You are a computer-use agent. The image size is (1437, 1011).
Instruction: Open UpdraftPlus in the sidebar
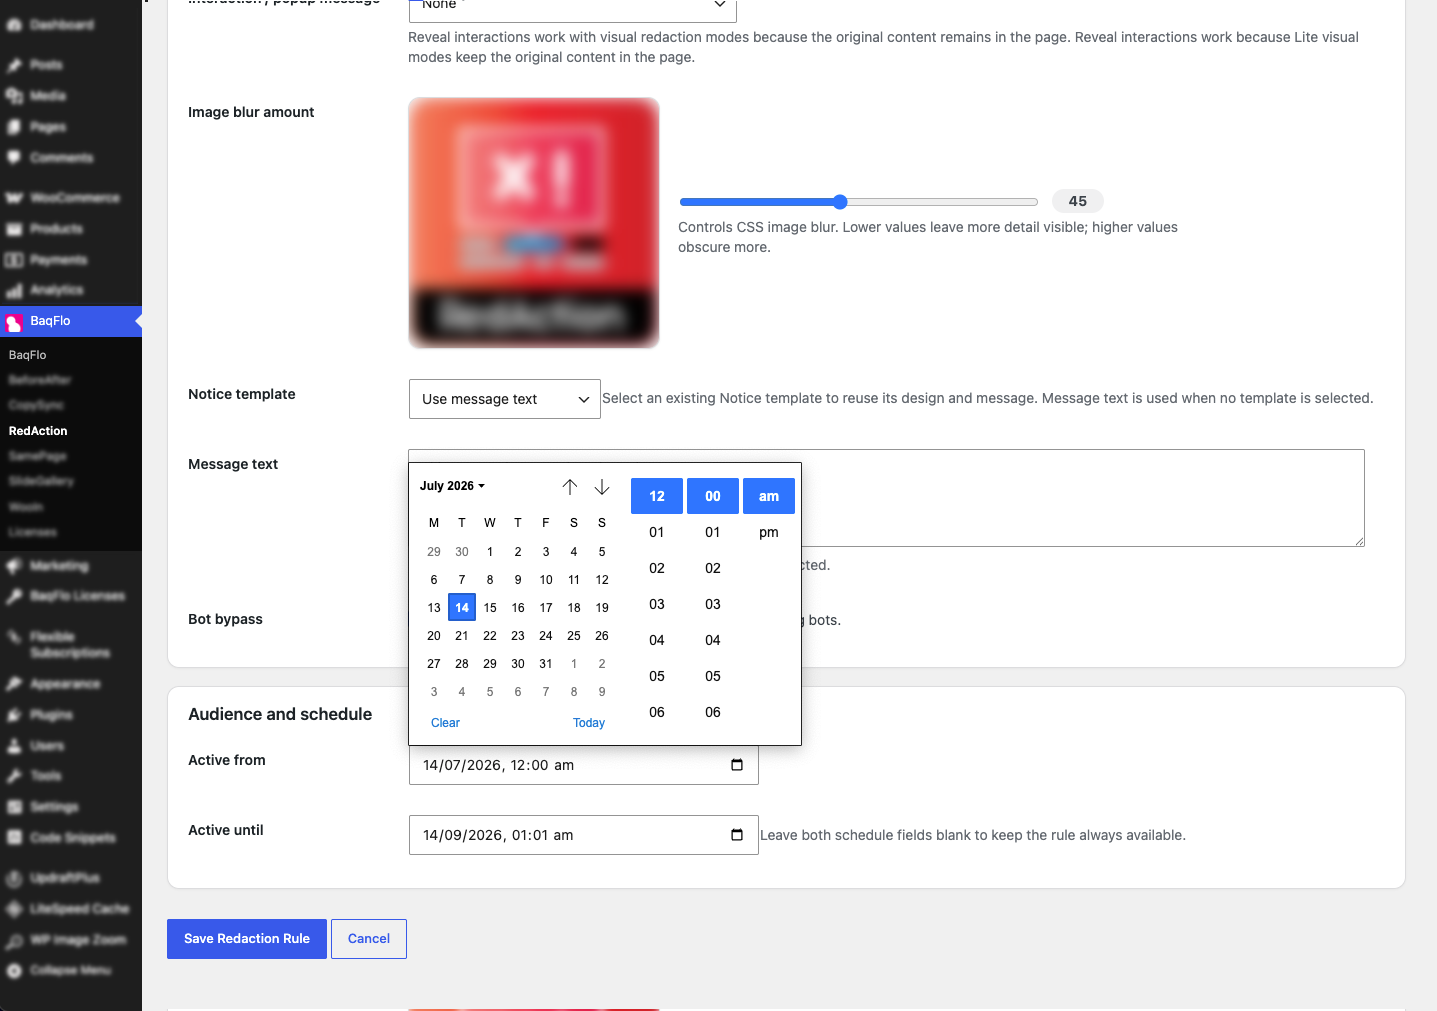(x=65, y=878)
